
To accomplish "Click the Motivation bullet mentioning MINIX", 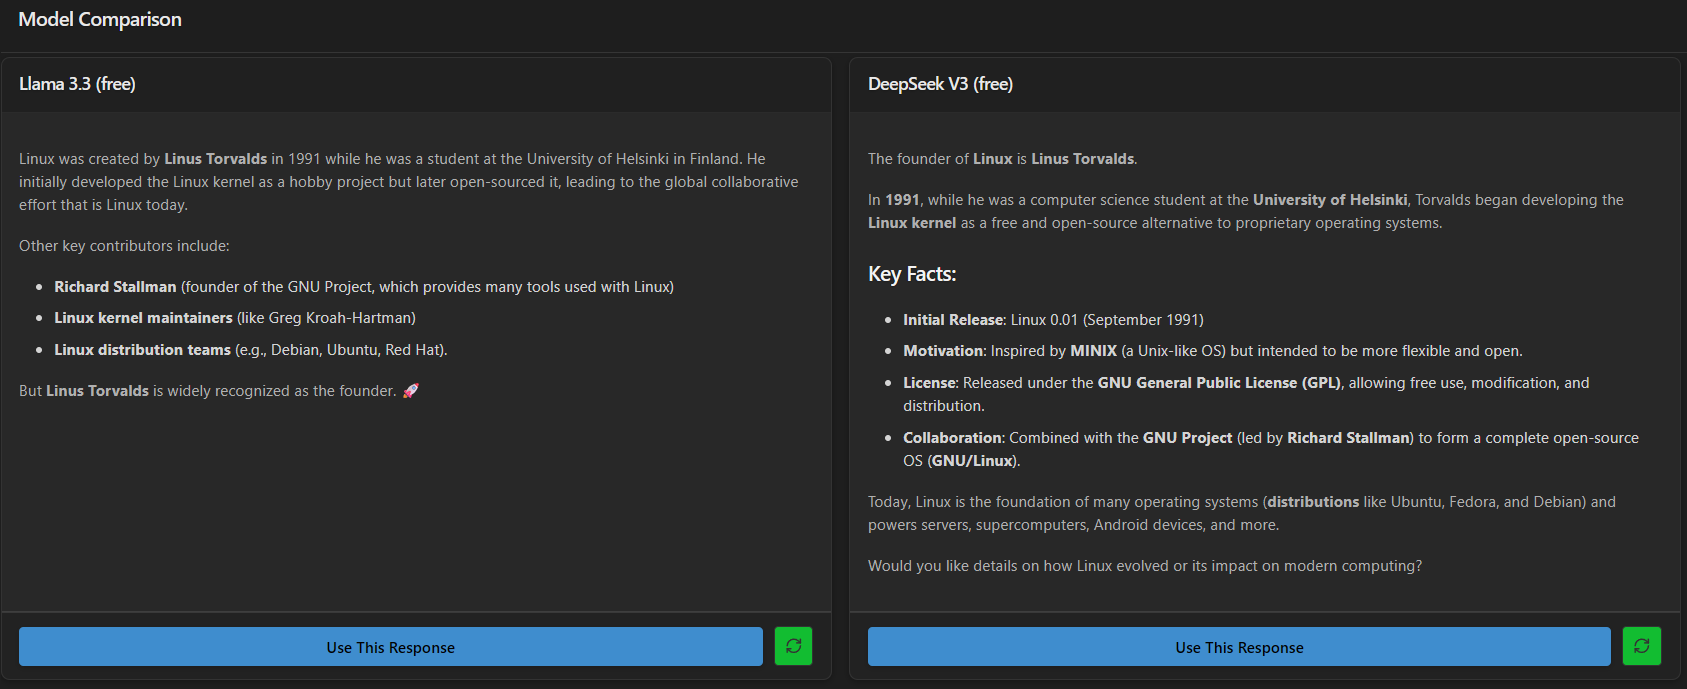I will pos(1213,351).
